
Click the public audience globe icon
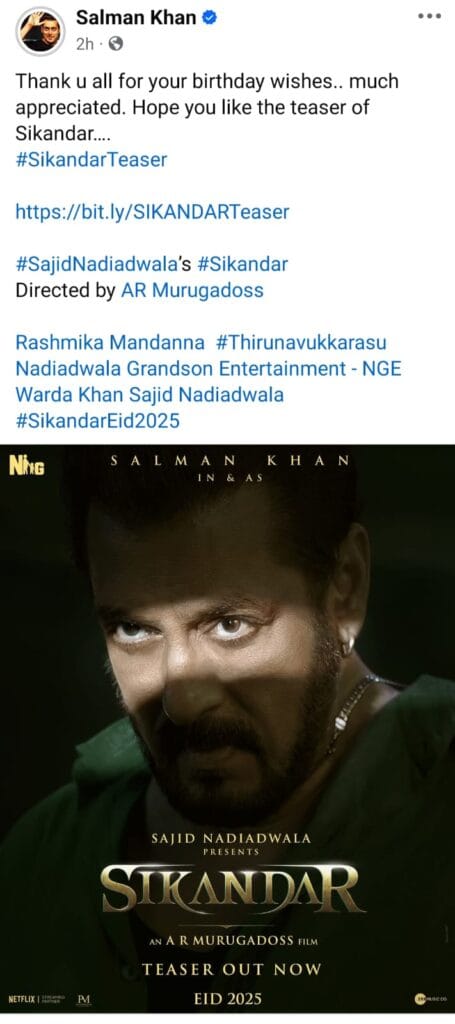pyautogui.click(x=116, y=44)
